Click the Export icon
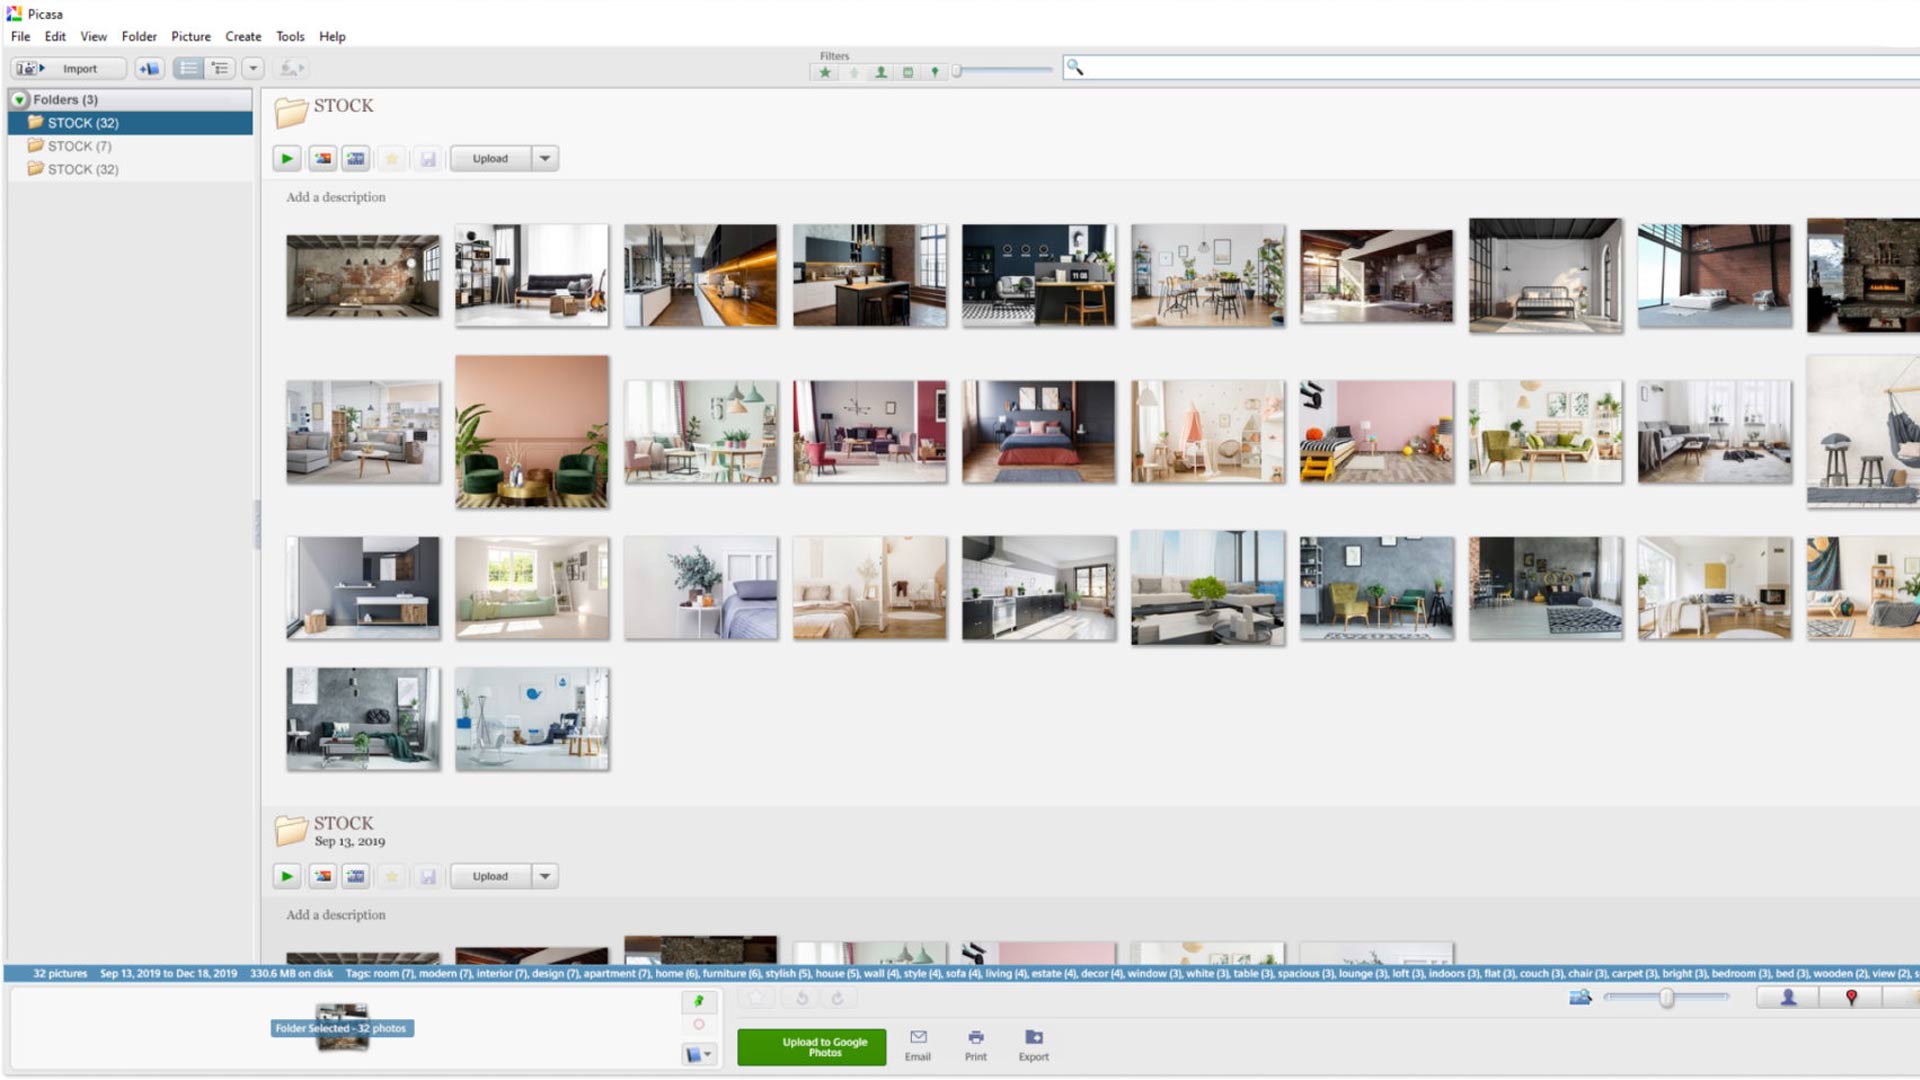 pyautogui.click(x=1034, y=1045)
